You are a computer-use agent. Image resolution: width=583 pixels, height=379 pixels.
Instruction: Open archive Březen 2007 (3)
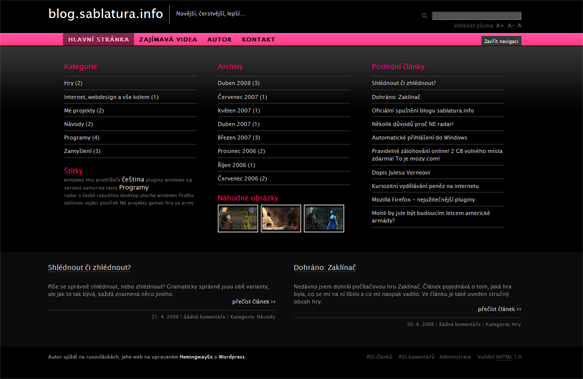tap(239, 138)
